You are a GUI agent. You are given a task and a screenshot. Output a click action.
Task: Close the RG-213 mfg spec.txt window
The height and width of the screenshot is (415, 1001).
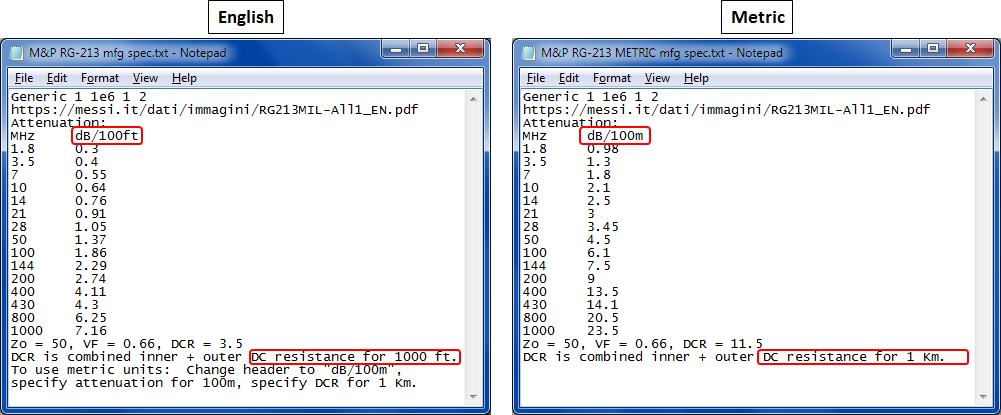(x=459, y=49)
